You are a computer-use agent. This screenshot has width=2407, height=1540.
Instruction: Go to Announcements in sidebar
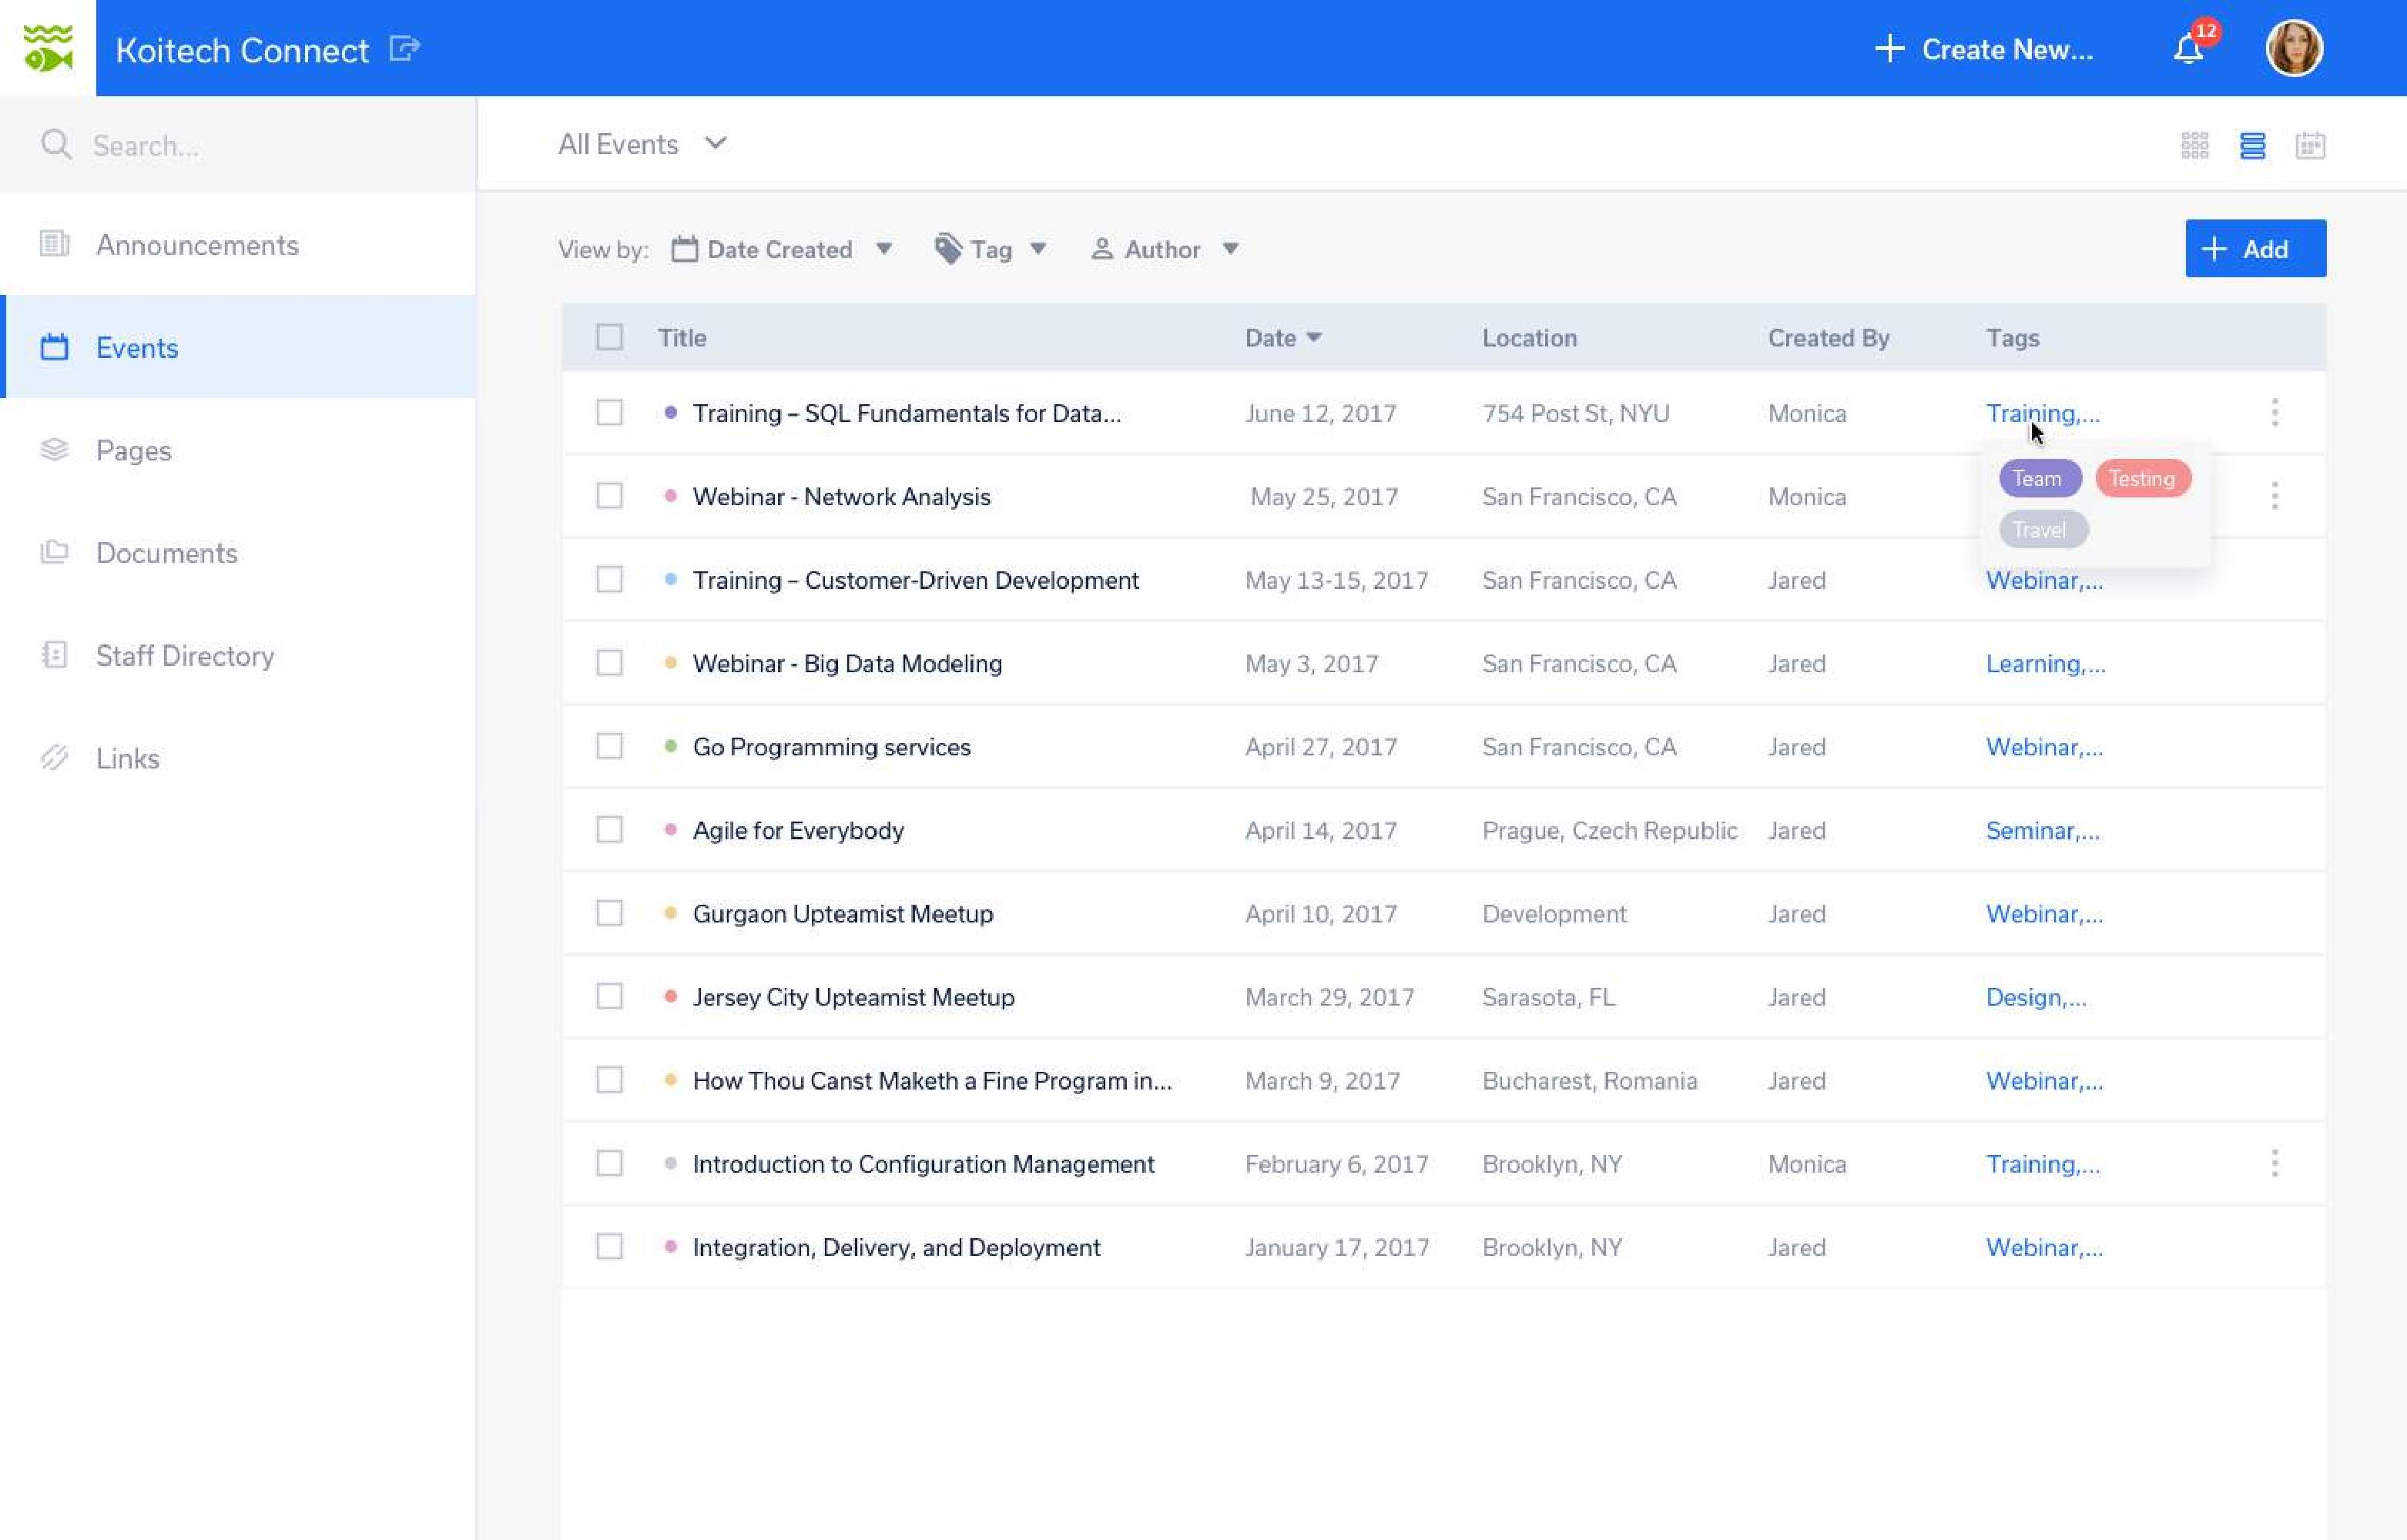point(197,245)
